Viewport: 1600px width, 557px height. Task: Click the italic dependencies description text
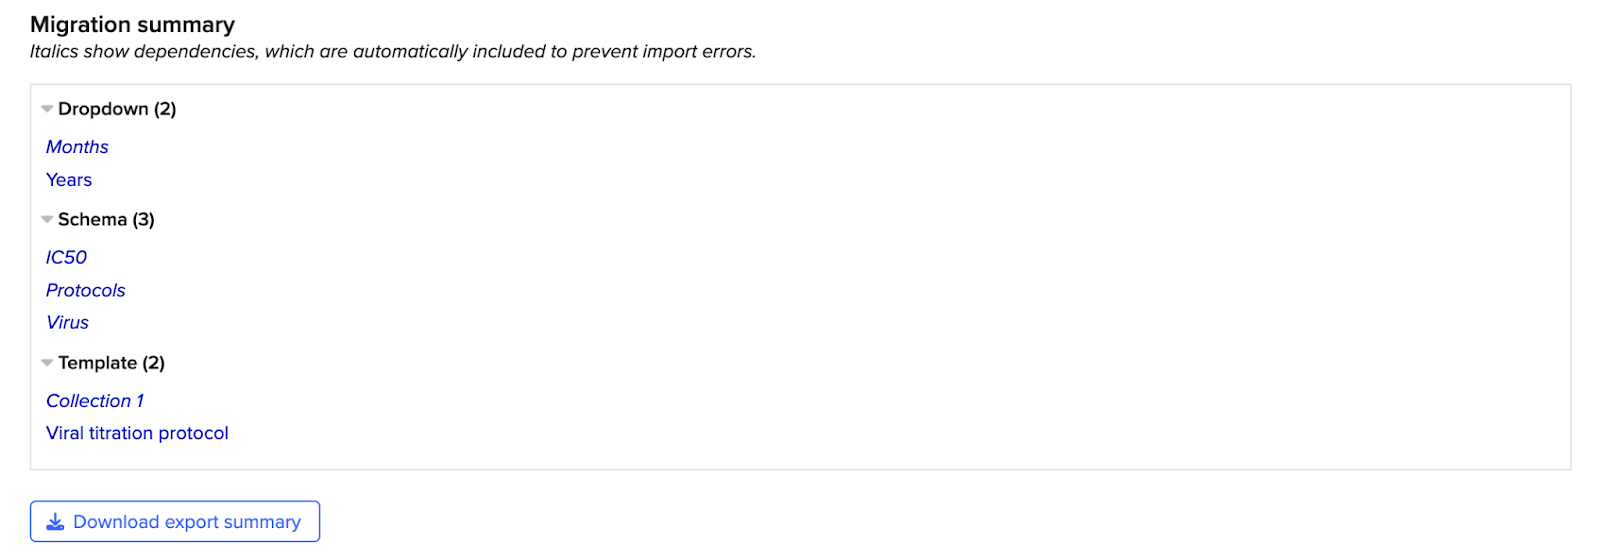coord(392,51)
